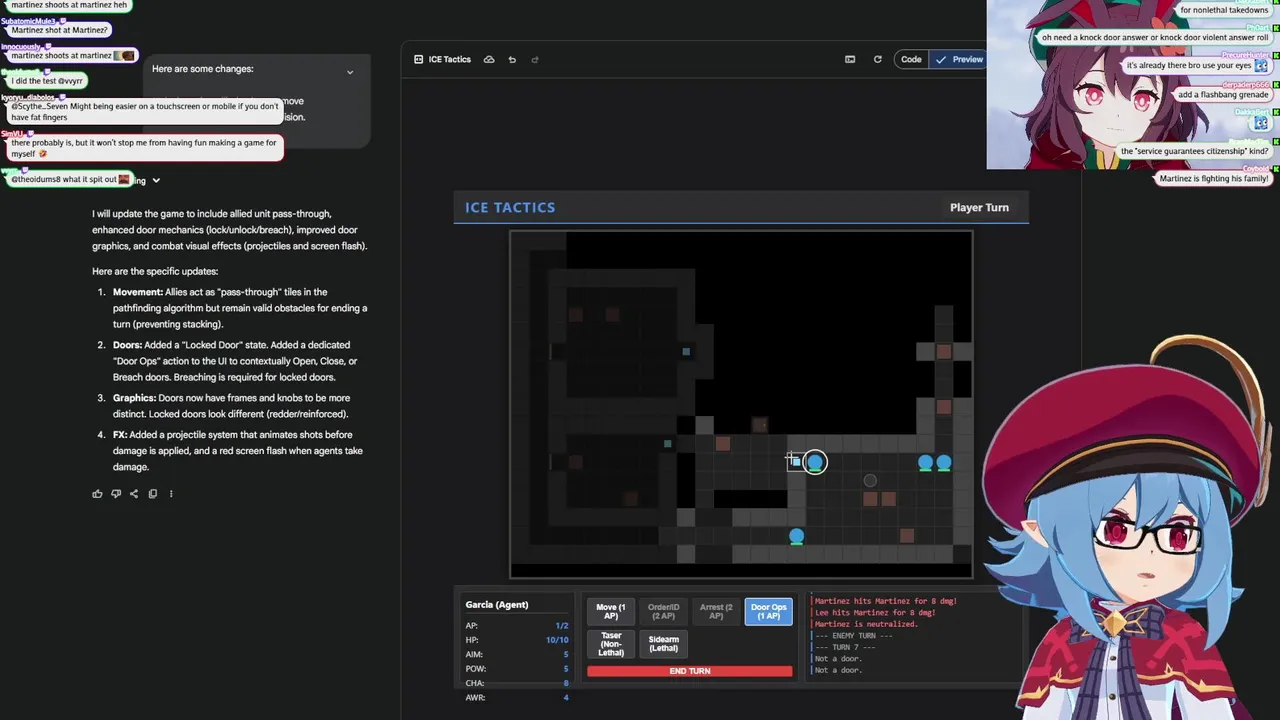The width and height of the screenshot is (1280, 720).
Task: Switch to the Code view
Action: pos(911,59)
